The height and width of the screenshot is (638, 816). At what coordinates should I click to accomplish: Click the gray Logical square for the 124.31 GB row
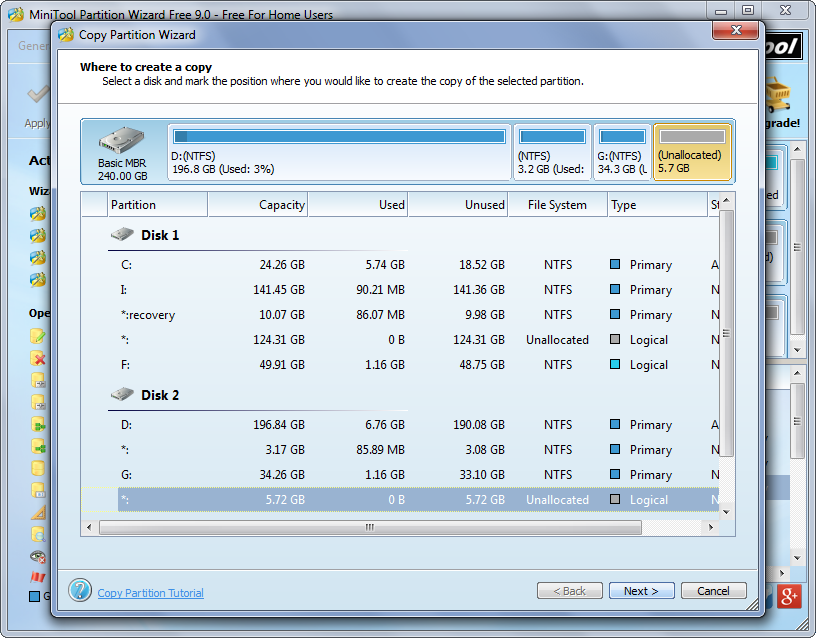[x=615, y=339]
